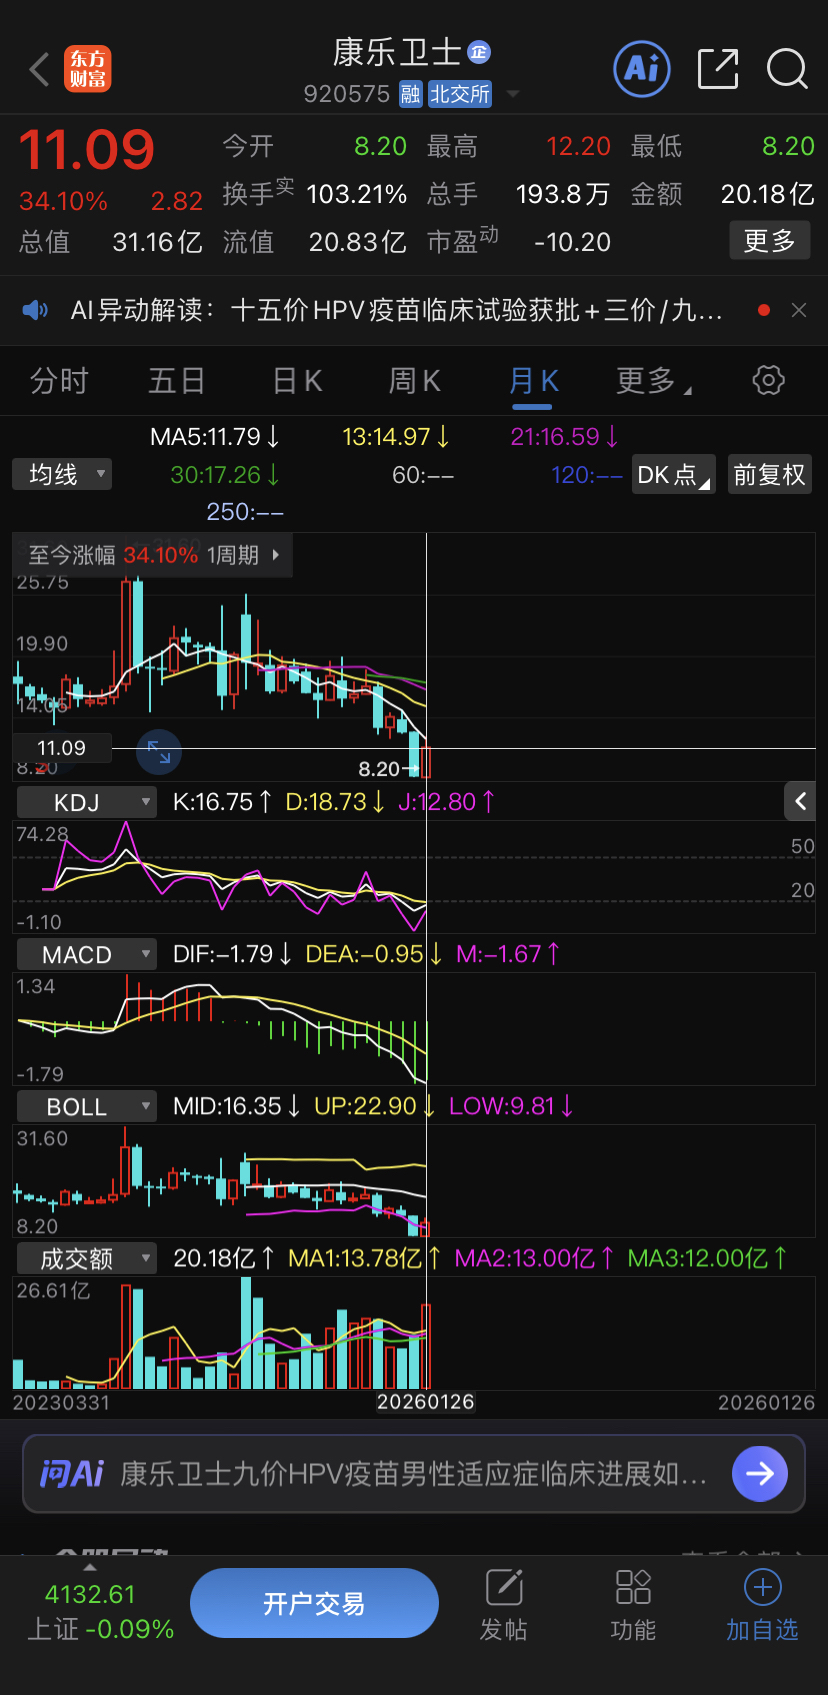Send the 问AI question arrow

[760, 1473]
